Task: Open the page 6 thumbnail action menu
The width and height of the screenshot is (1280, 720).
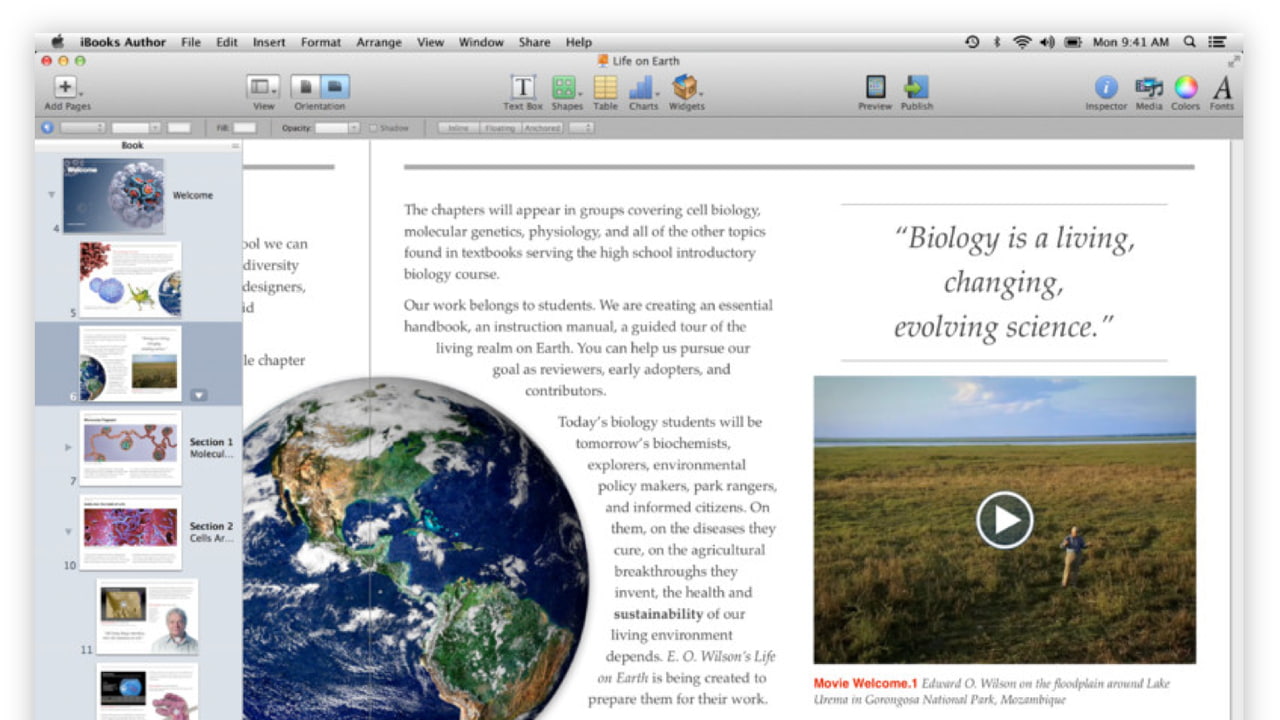Action: 199,395
